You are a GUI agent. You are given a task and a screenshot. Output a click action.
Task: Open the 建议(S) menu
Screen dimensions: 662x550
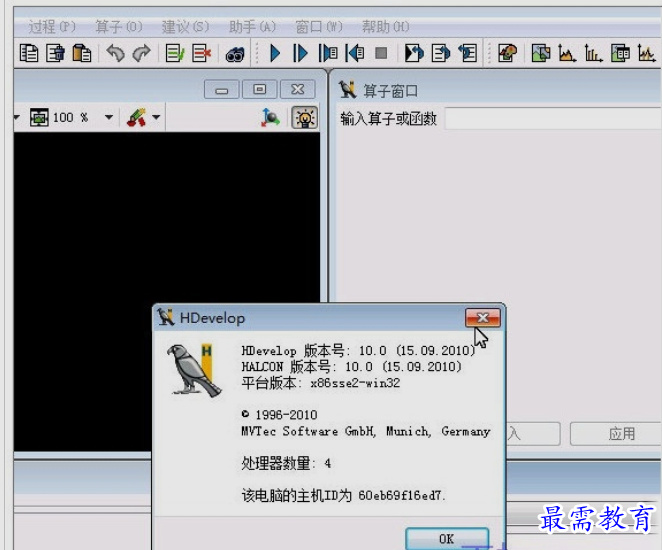pos(185,27)
